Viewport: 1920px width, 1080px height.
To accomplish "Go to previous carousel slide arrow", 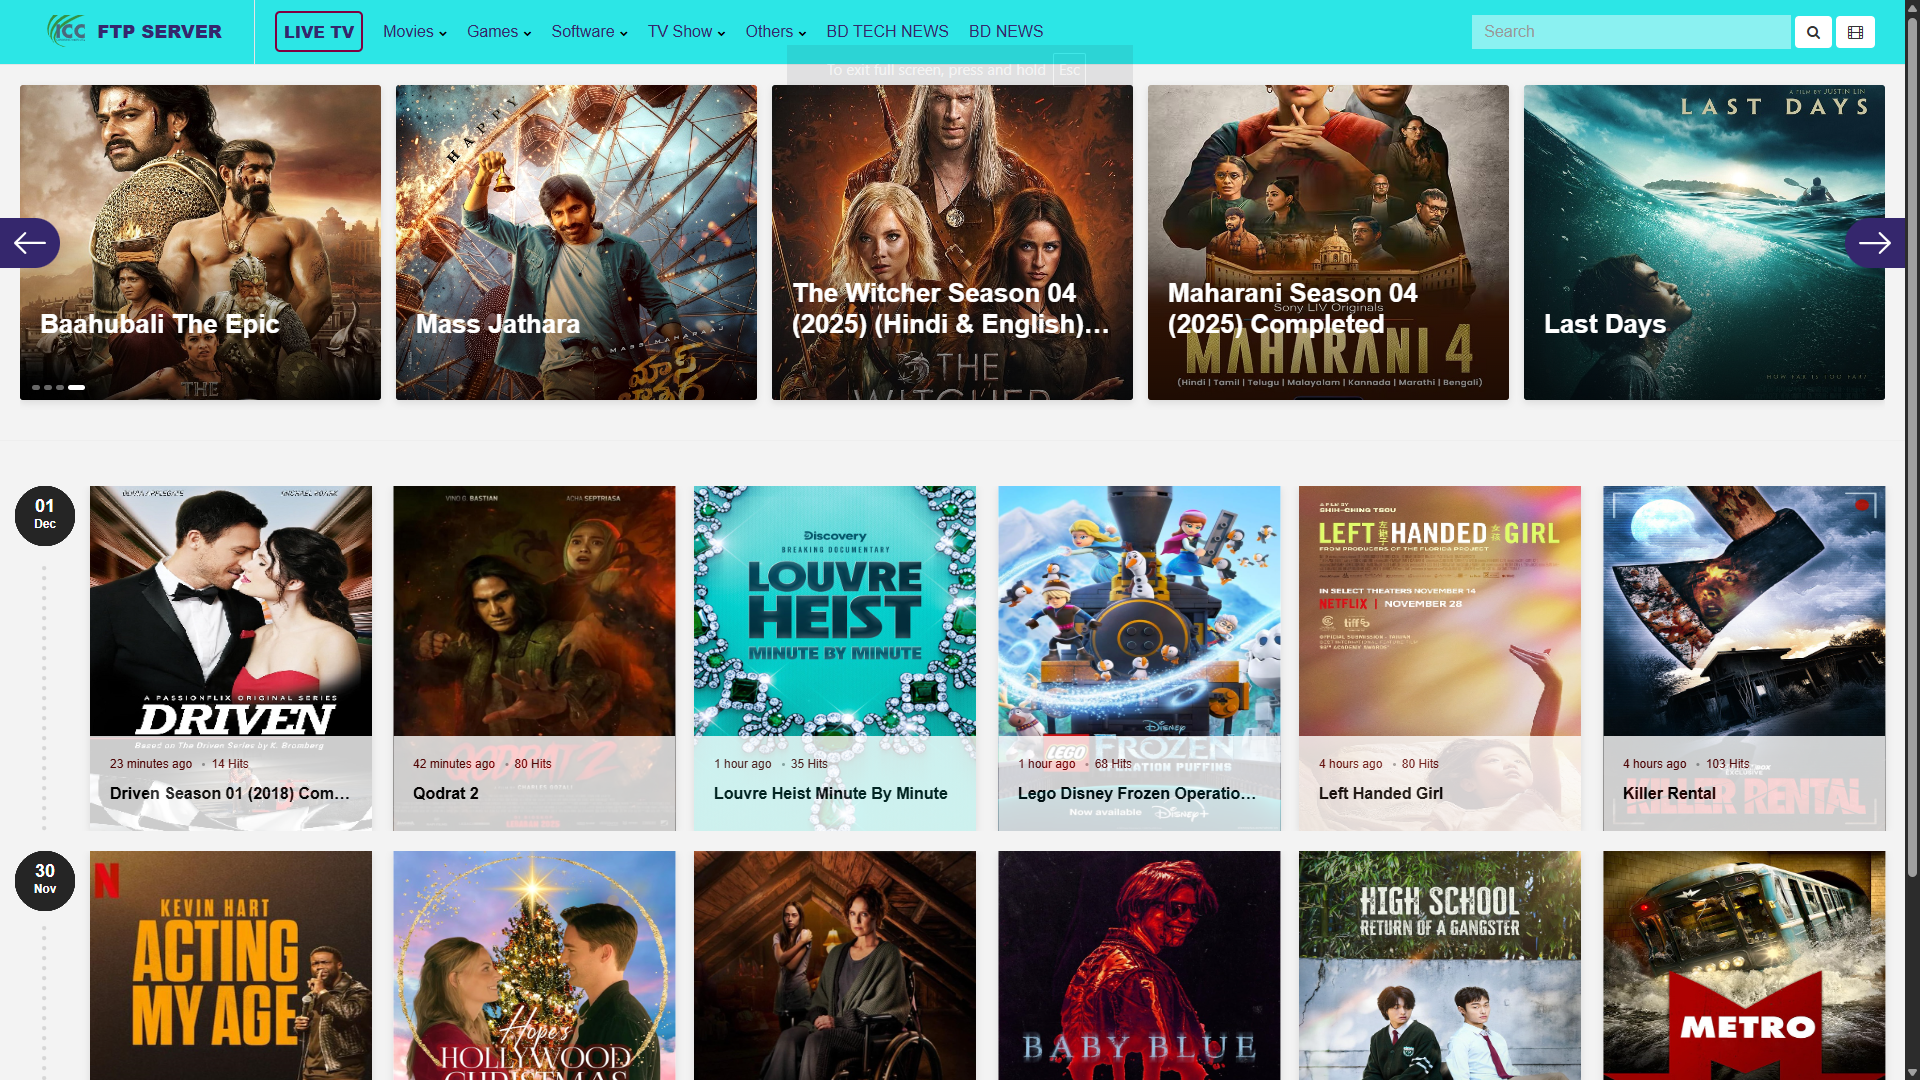I will click(30, 243).
